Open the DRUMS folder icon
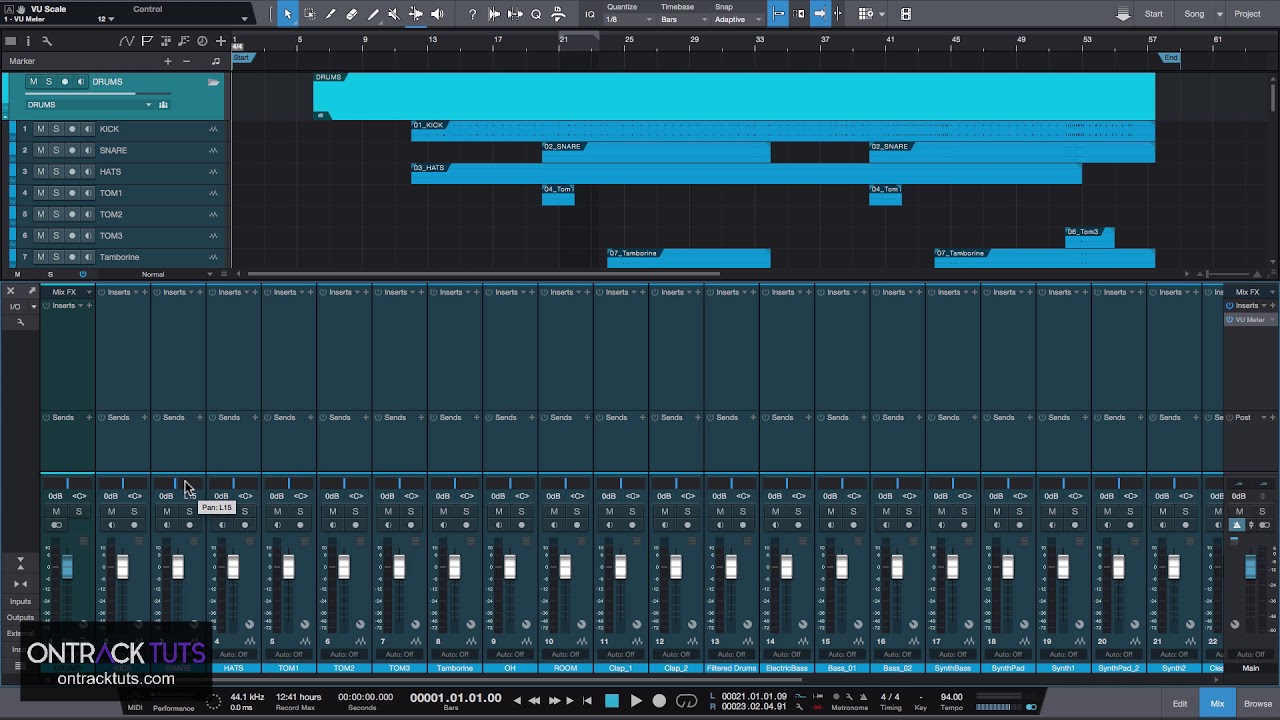This screenshot has height=720, width=1280. (x=213, y=82)
